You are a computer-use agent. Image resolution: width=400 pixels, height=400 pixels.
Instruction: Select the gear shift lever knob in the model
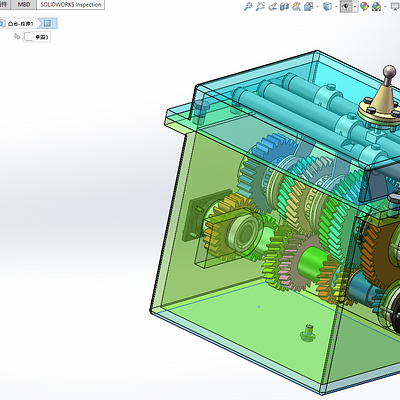pos(389,72)
